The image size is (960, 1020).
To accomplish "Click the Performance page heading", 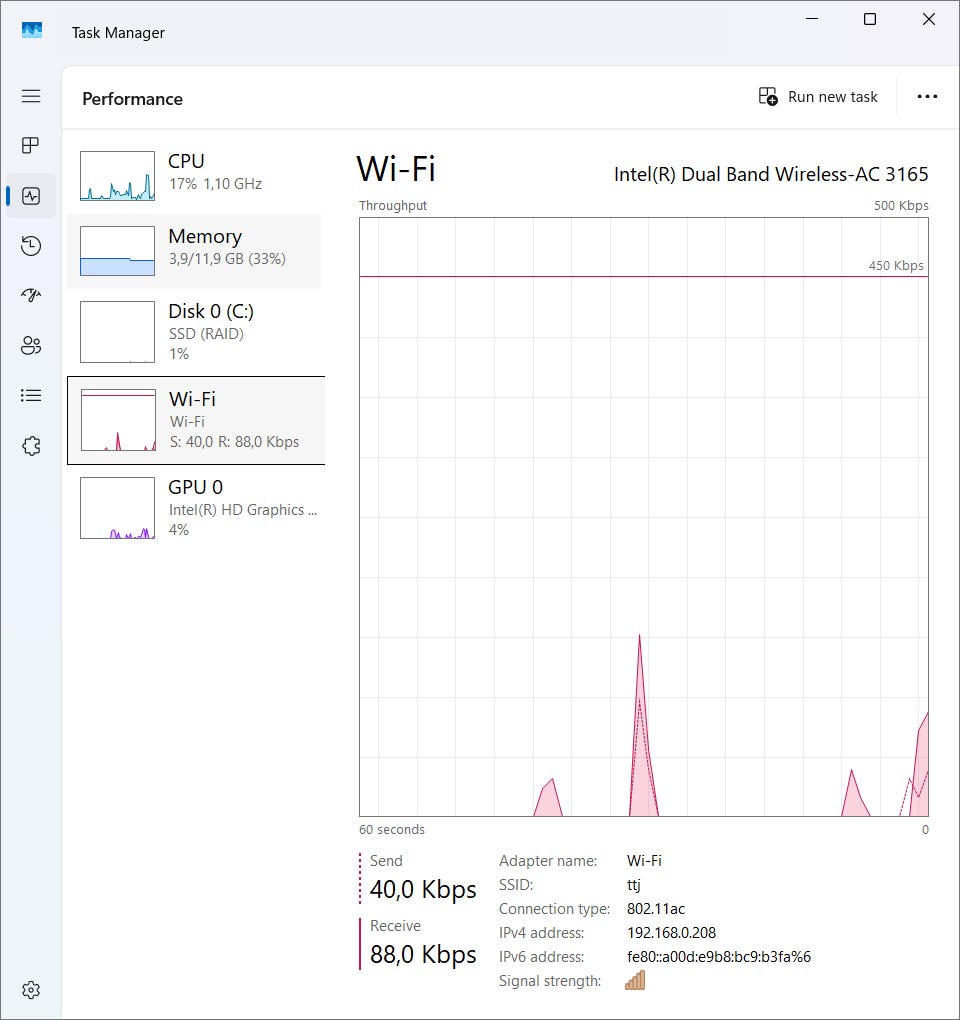I will click(x=133, y=99).
